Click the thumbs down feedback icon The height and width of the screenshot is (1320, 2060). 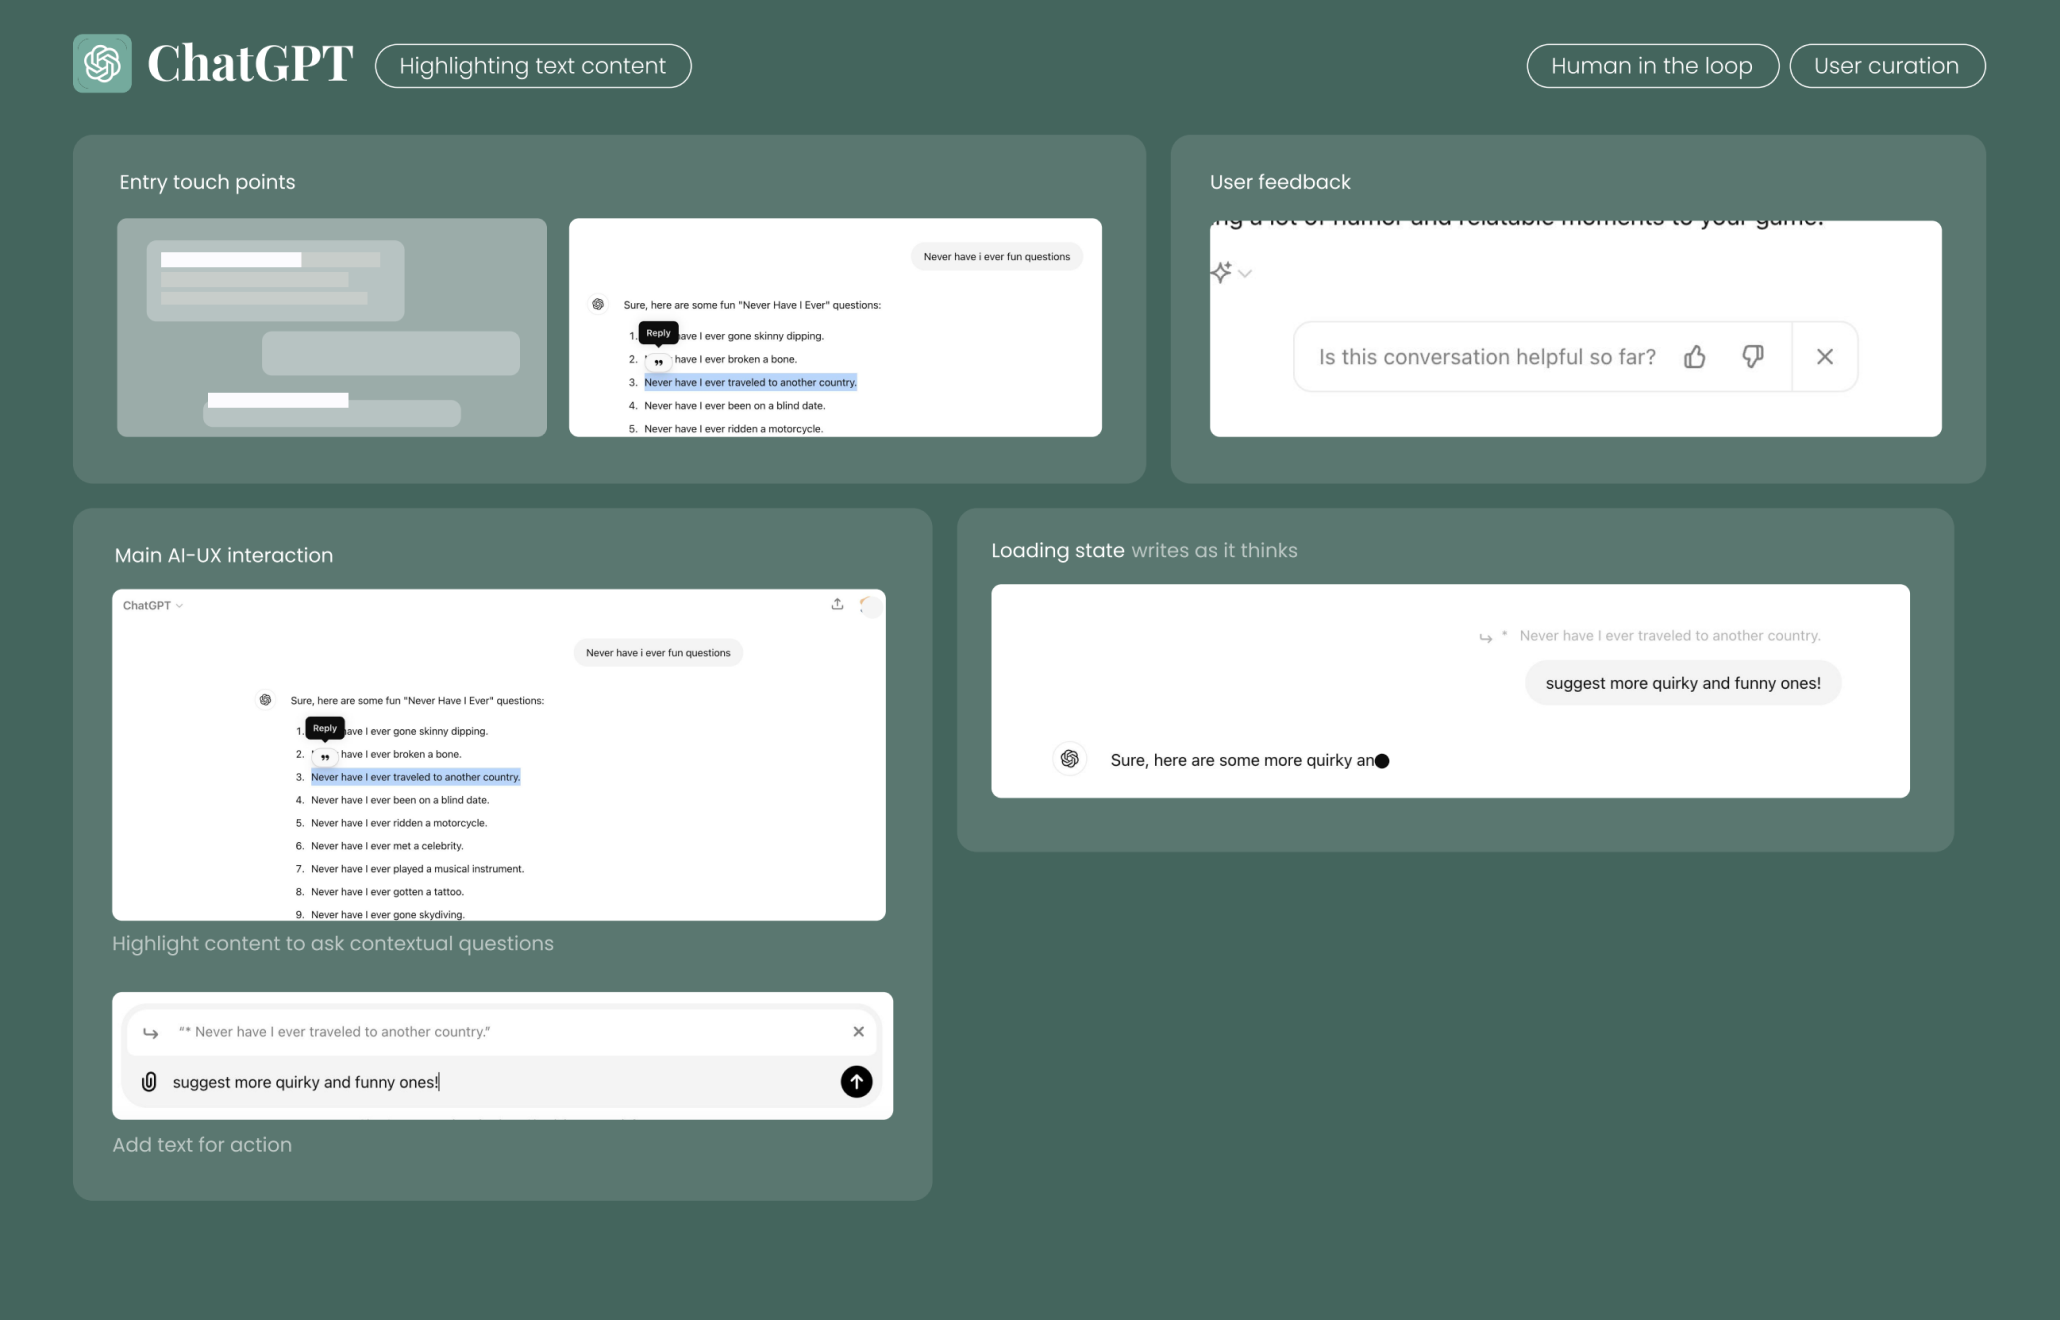tap(1752, 357)
